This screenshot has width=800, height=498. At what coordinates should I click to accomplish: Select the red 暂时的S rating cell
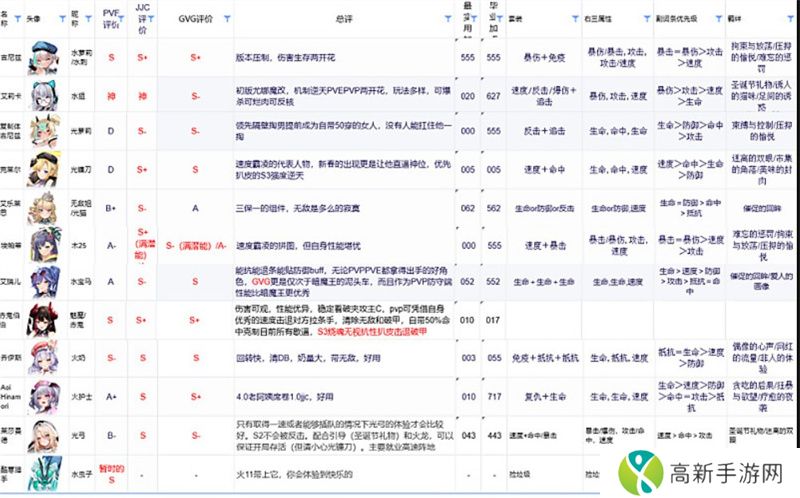111,474
